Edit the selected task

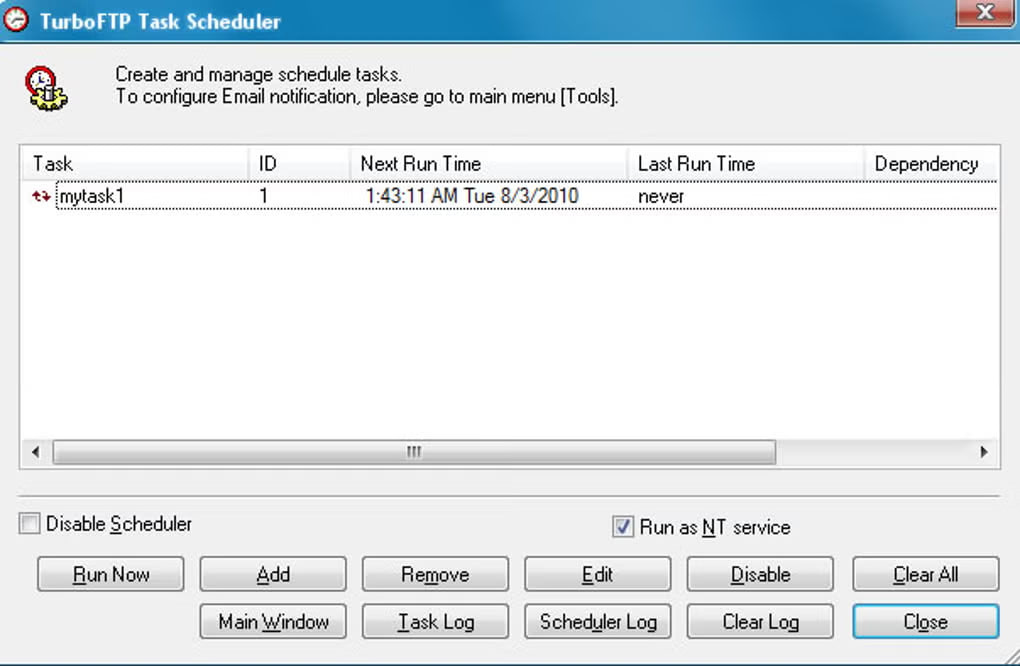[x=597, y=574]
